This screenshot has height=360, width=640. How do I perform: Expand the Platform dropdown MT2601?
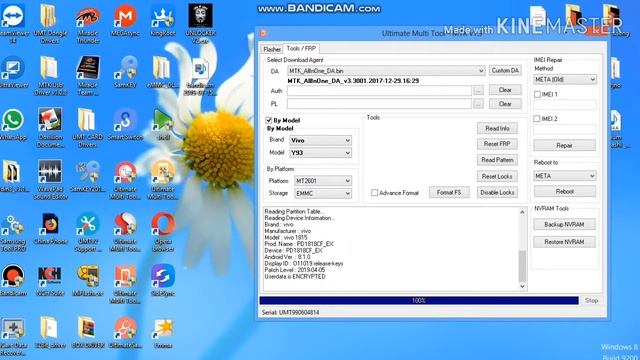323,181
